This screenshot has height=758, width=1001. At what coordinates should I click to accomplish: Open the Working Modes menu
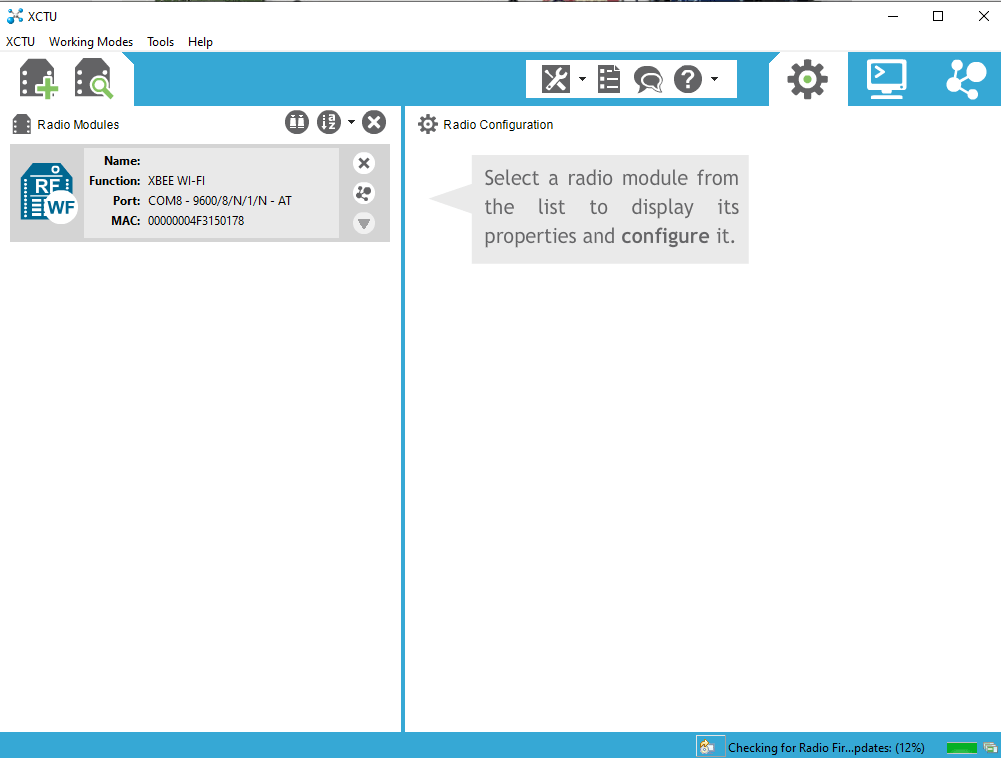coord(91,42)
